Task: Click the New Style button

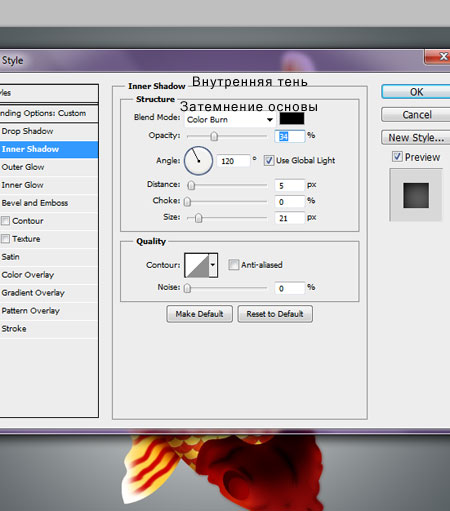Action: (x=416, y=137)
